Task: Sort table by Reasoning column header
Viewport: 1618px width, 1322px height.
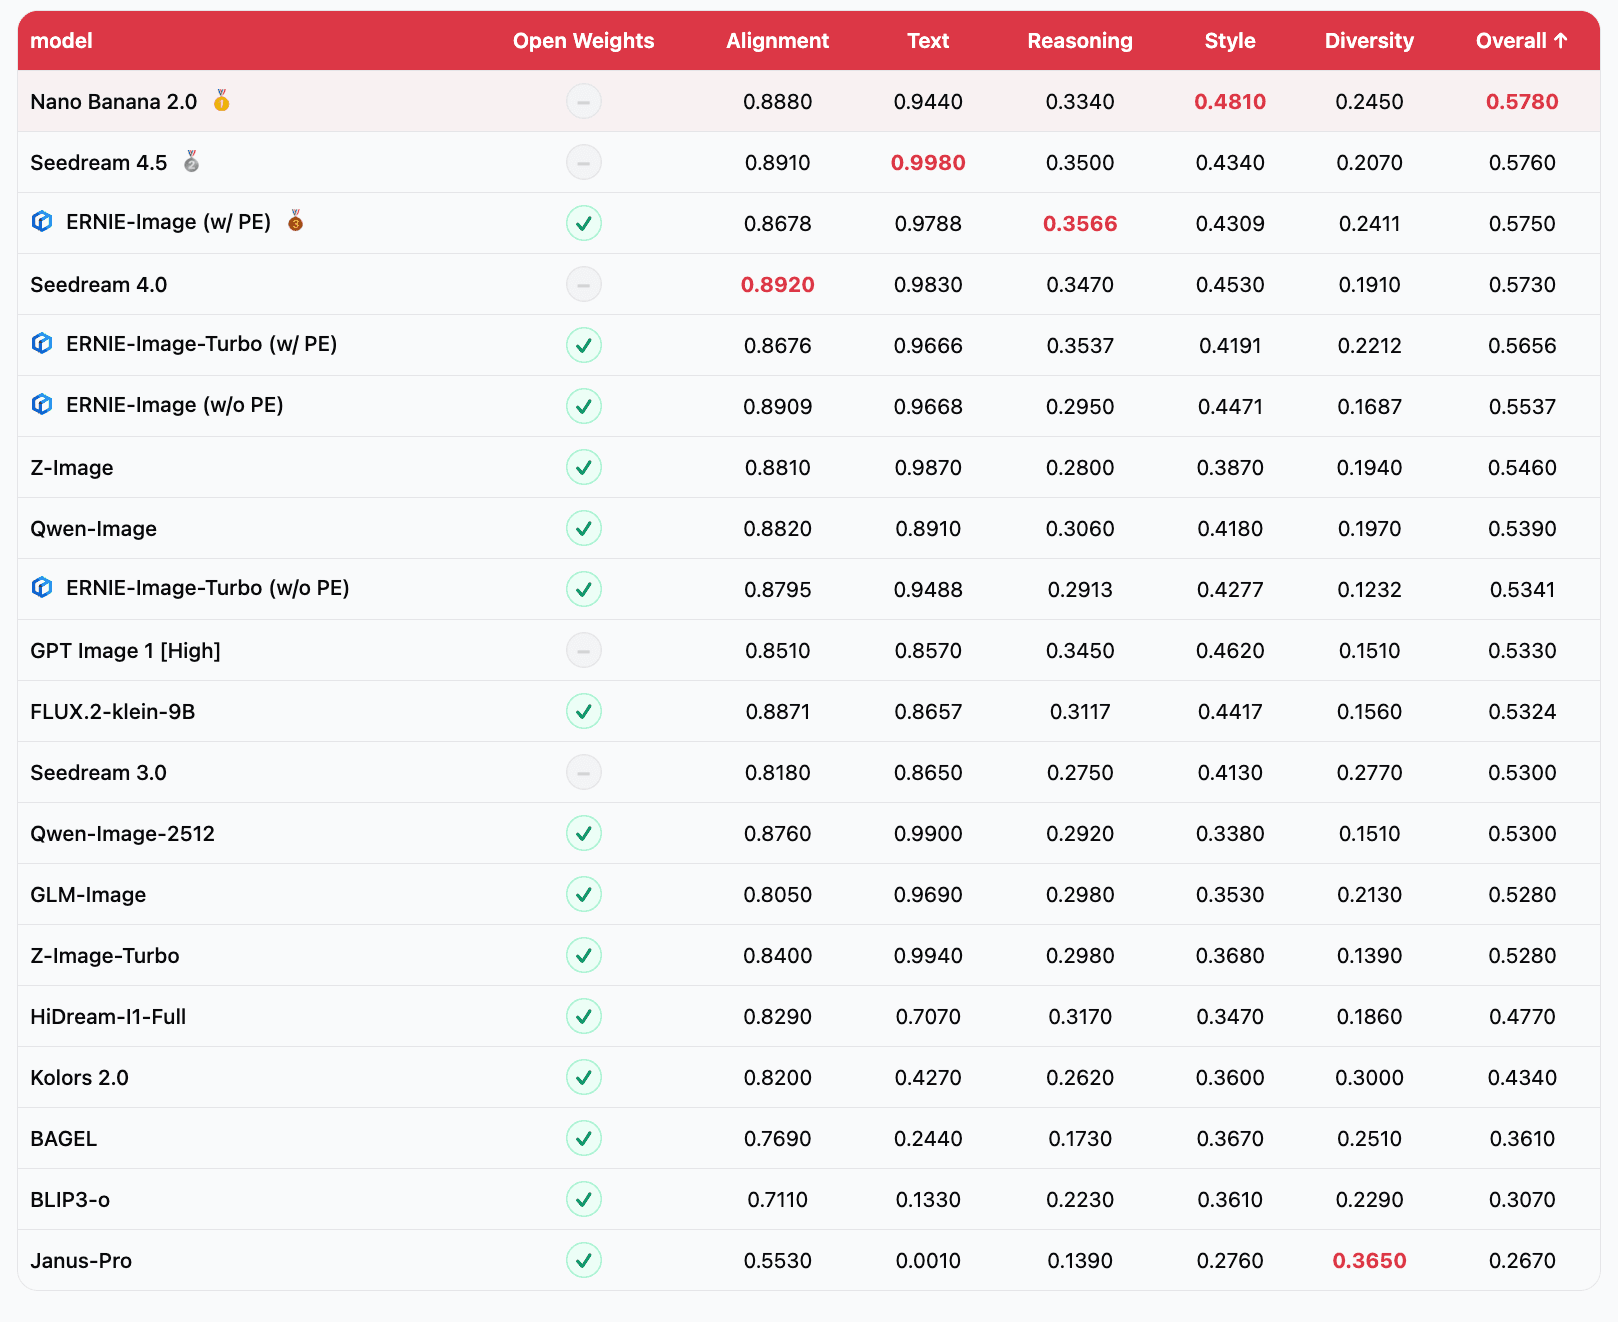Action: [1080, 41]
